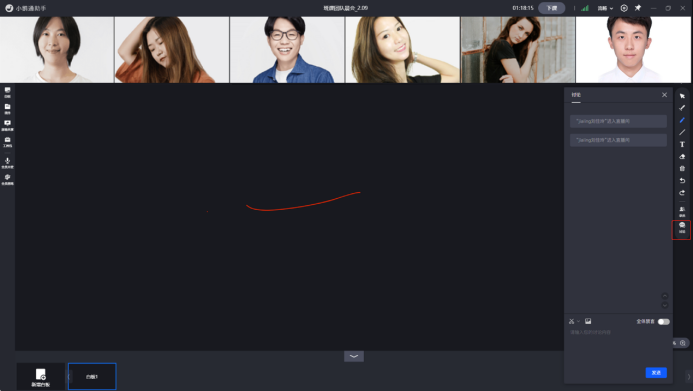The height and width of the screenshot is (391, 693).
Task: Select the arrow pointer tool
Action: point(682,96)
